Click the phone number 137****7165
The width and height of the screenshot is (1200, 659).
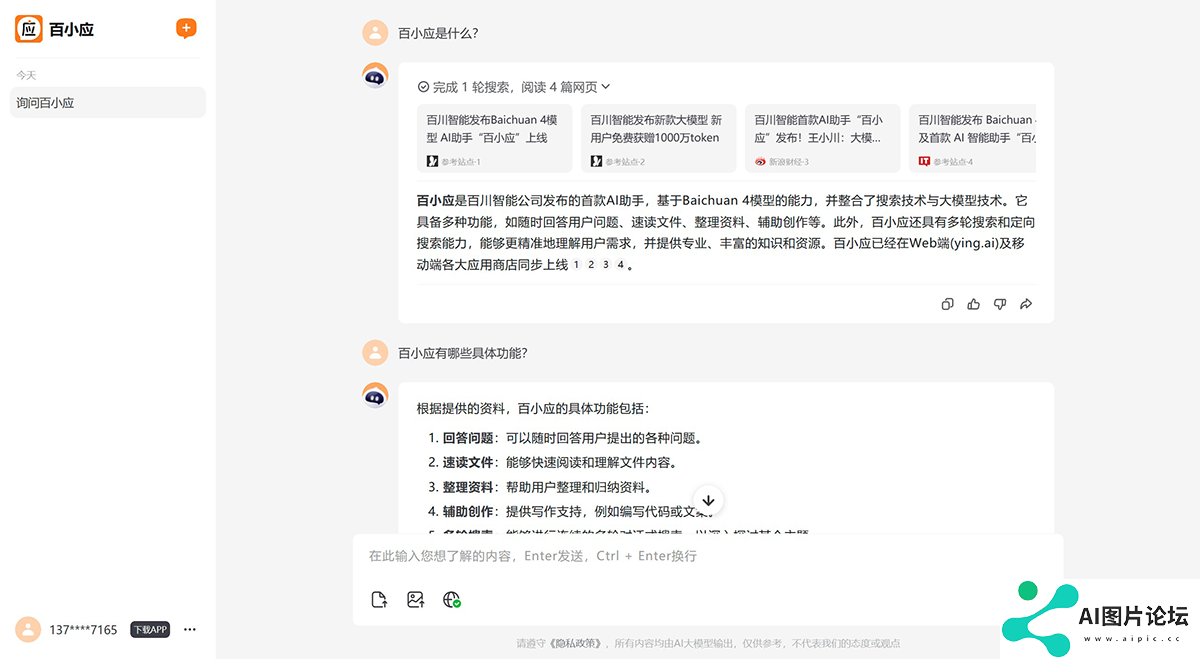click(x=83, y=630)
